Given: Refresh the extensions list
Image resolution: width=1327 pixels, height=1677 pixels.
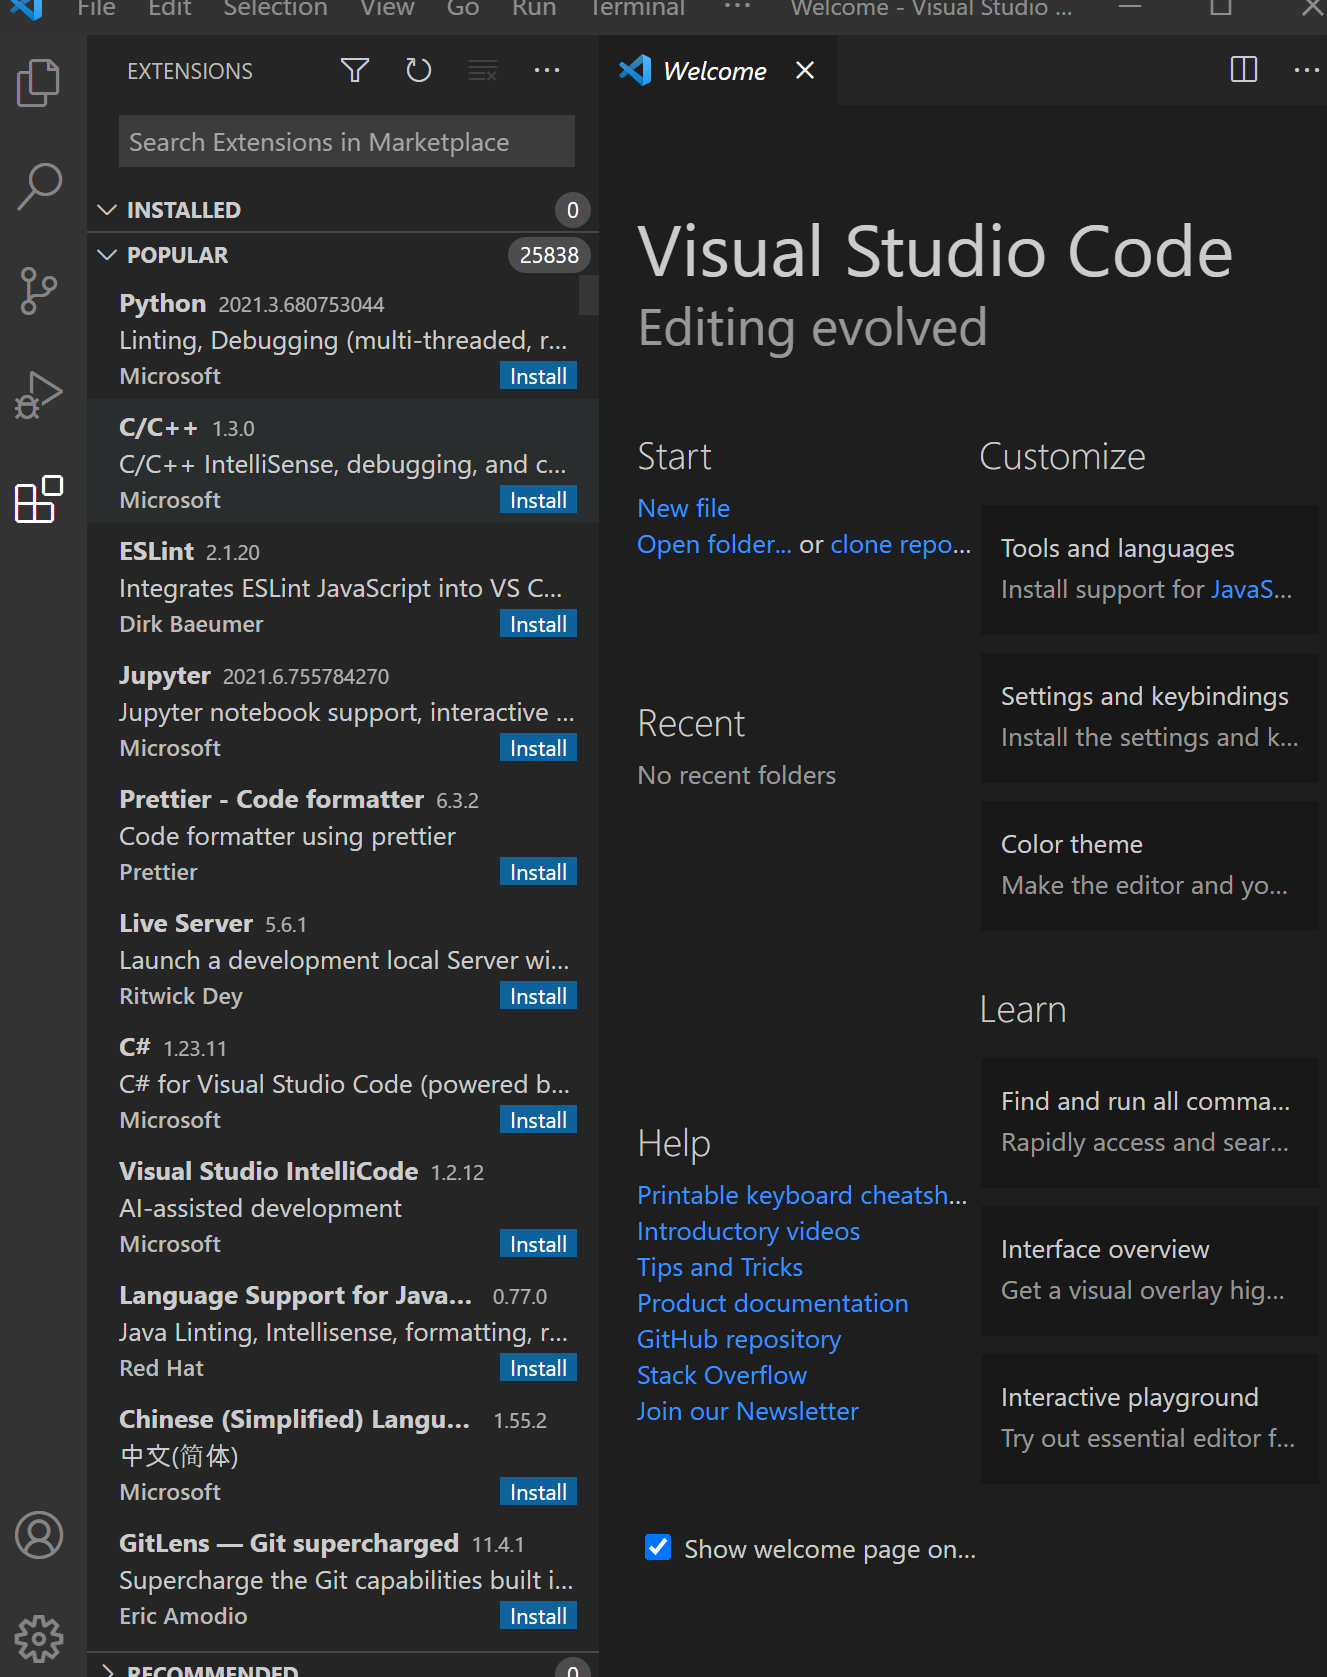Looking at the screenshot, I should click(418, 70).
